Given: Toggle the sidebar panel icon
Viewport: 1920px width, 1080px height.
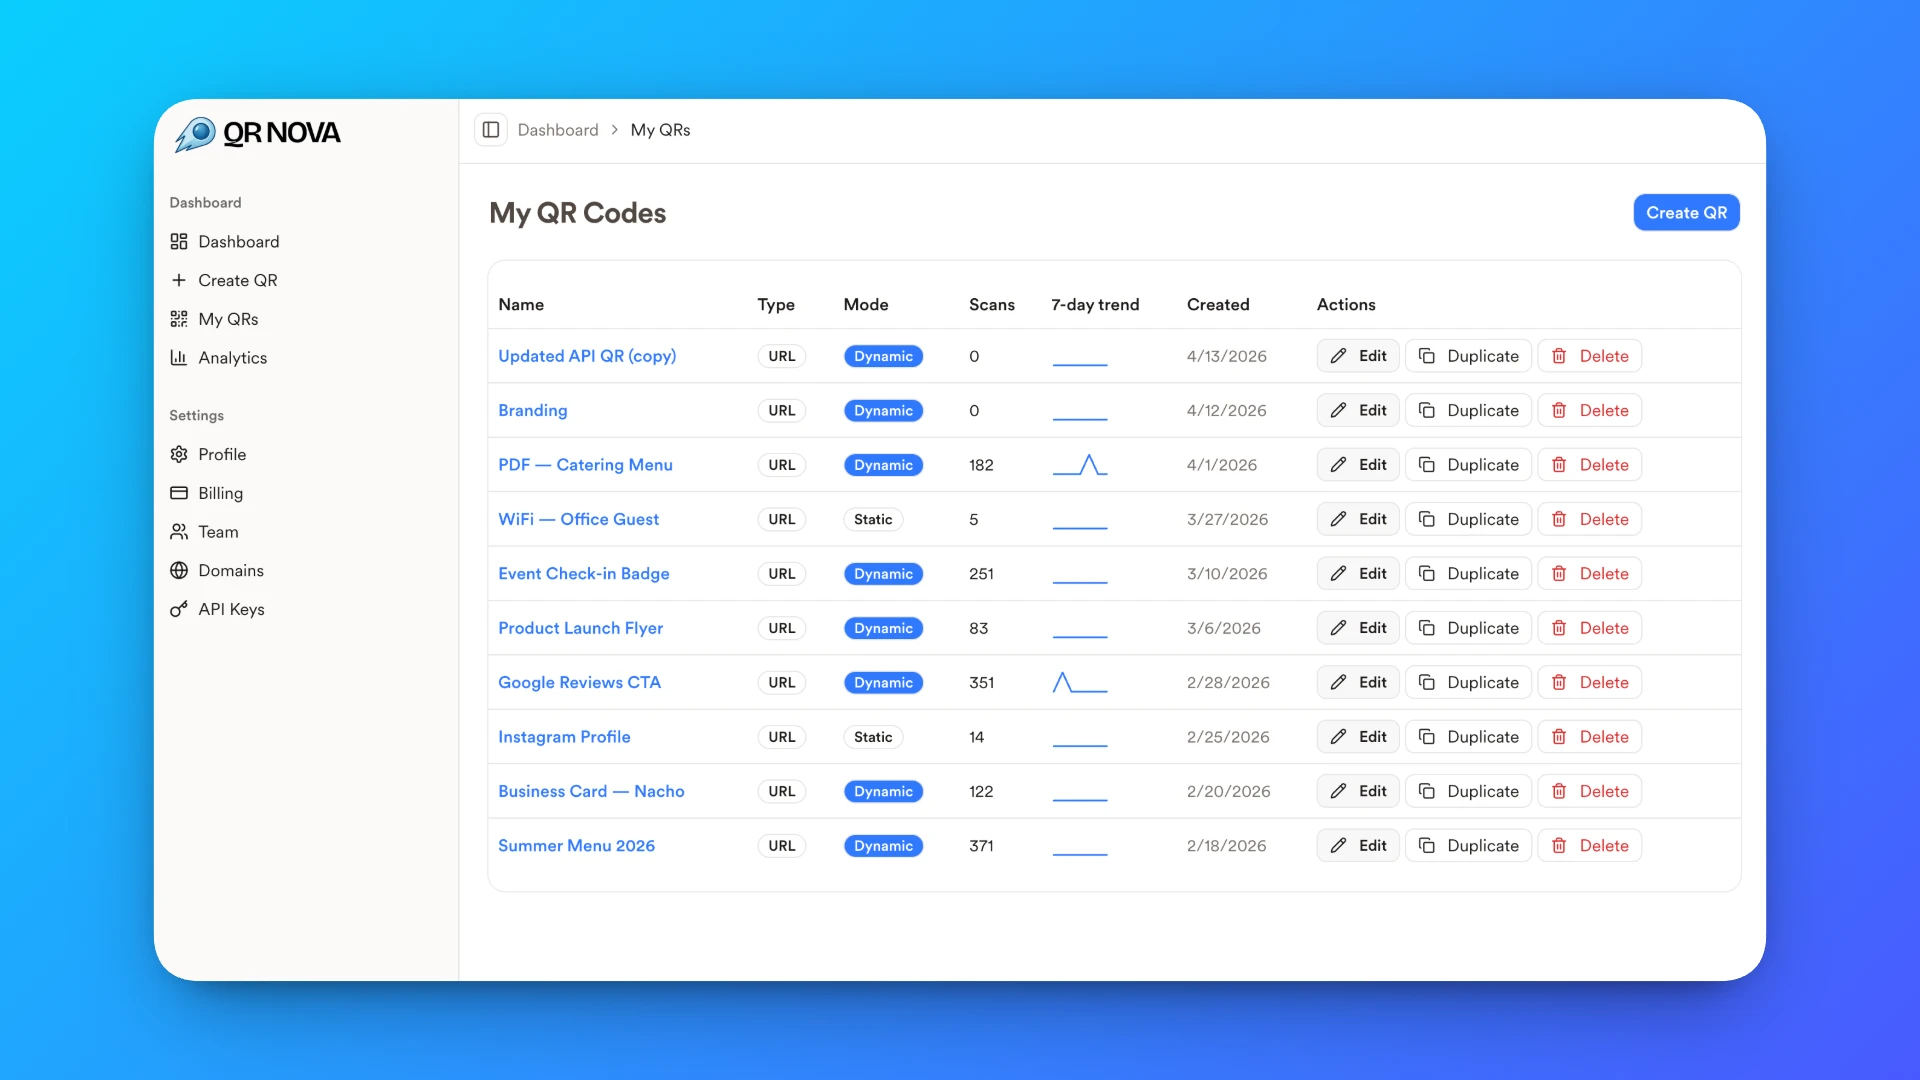Looking at the screenshot, I should point(491,130).
